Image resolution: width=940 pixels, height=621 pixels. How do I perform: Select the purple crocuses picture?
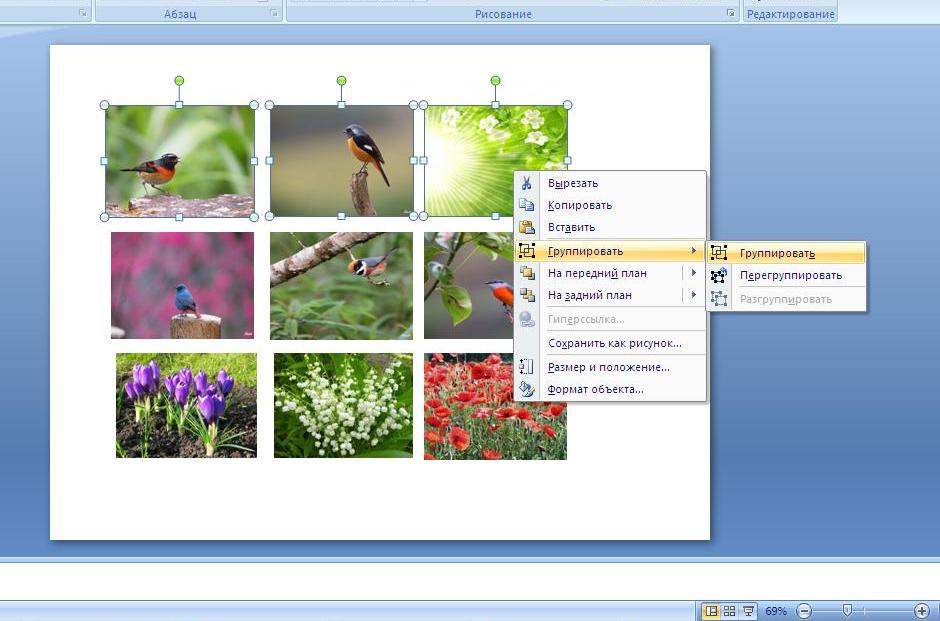186,405
